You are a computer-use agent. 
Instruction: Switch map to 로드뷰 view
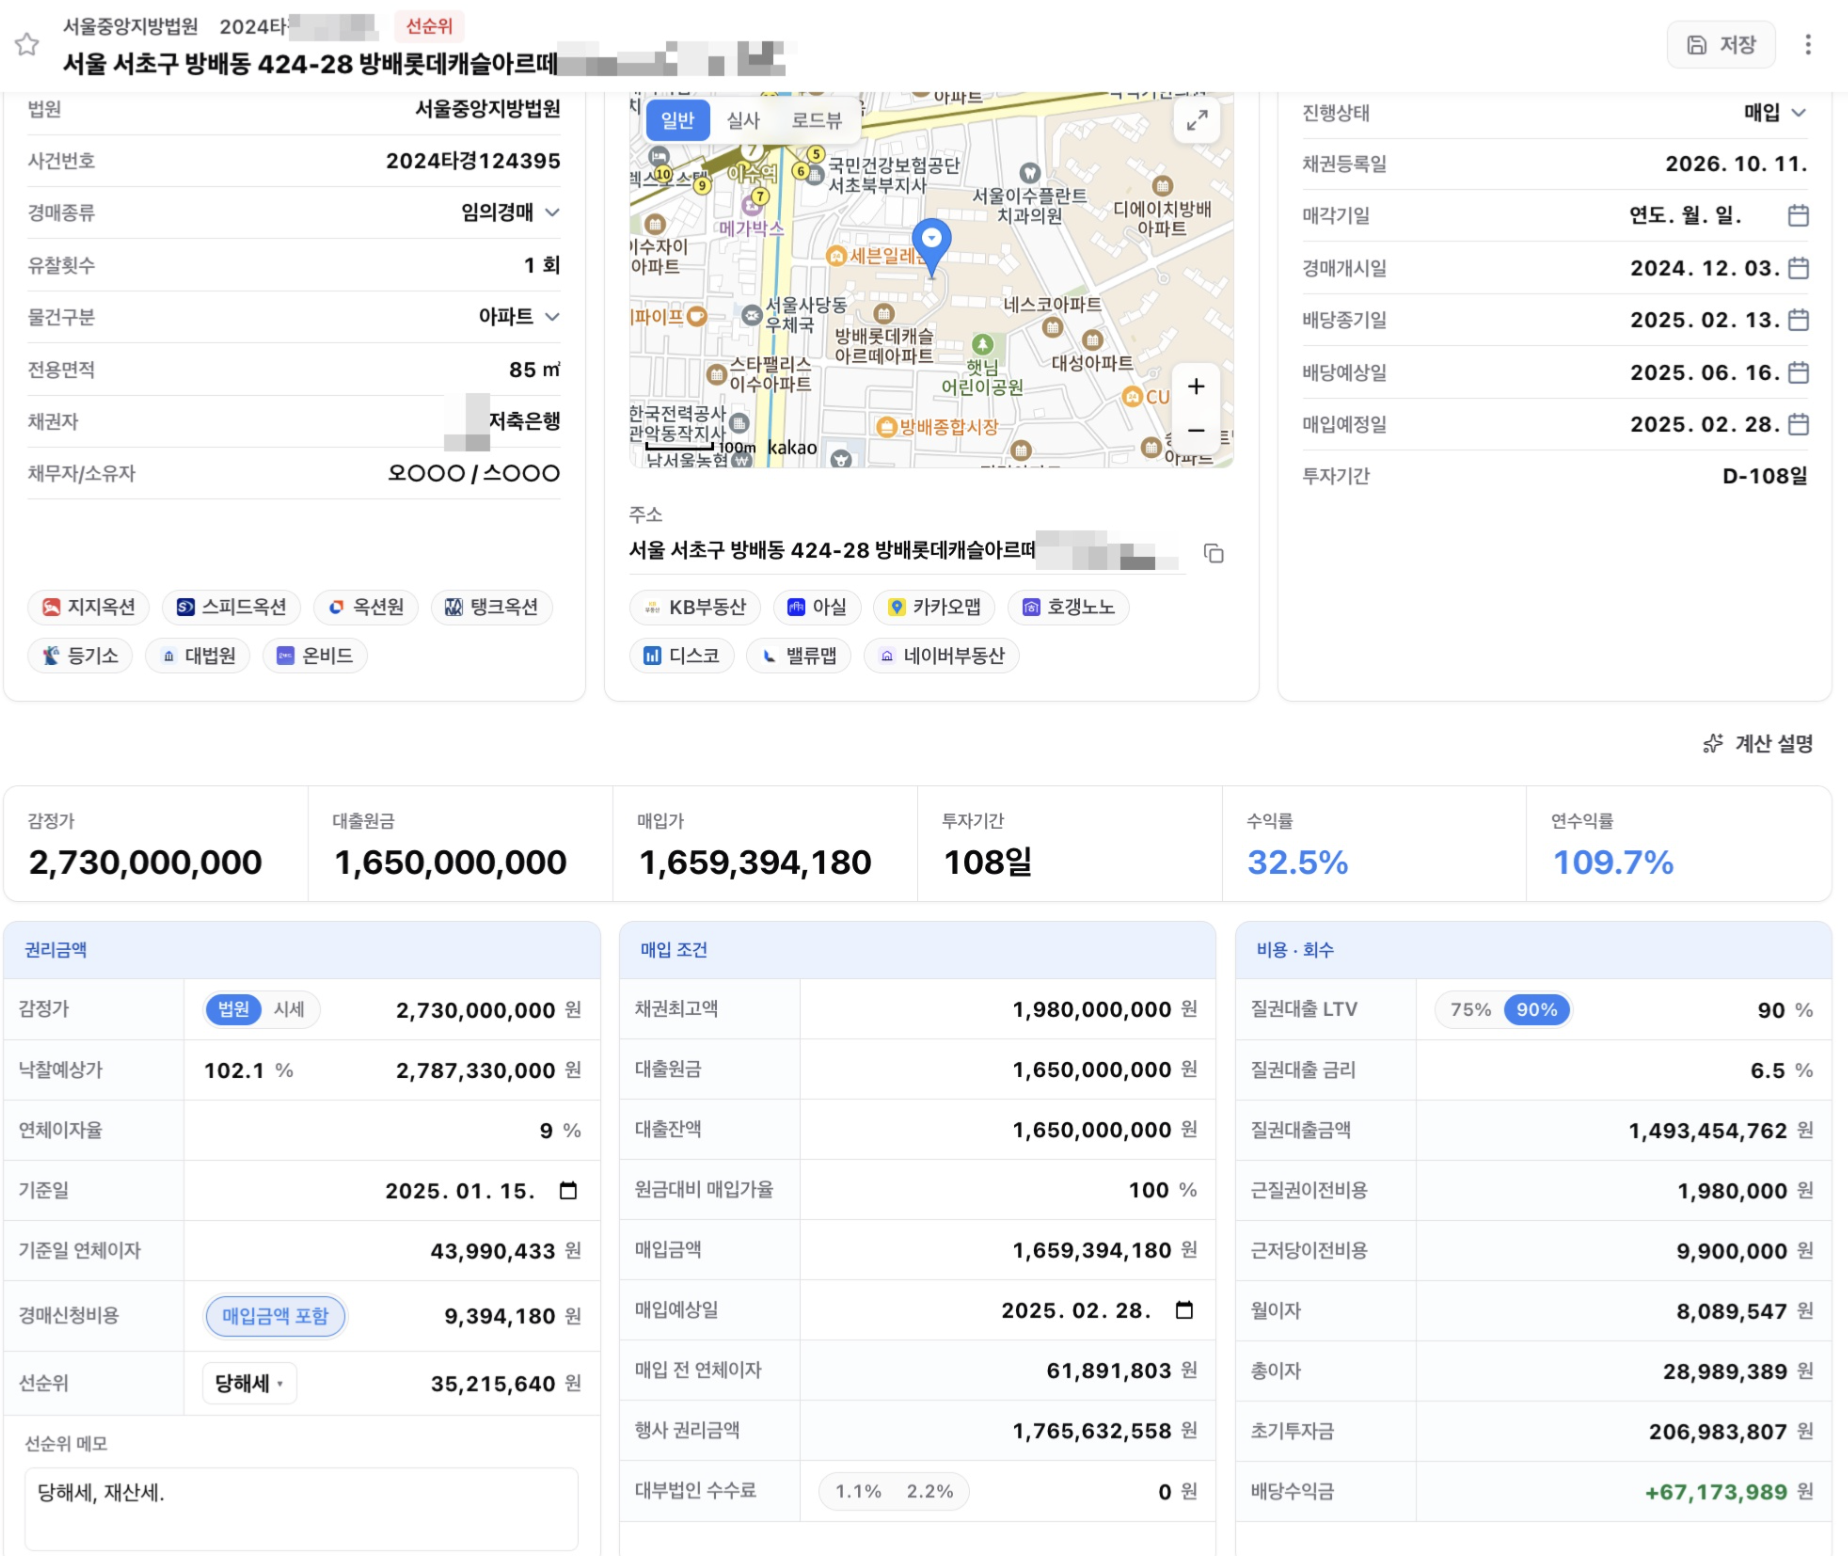[816, 121]
